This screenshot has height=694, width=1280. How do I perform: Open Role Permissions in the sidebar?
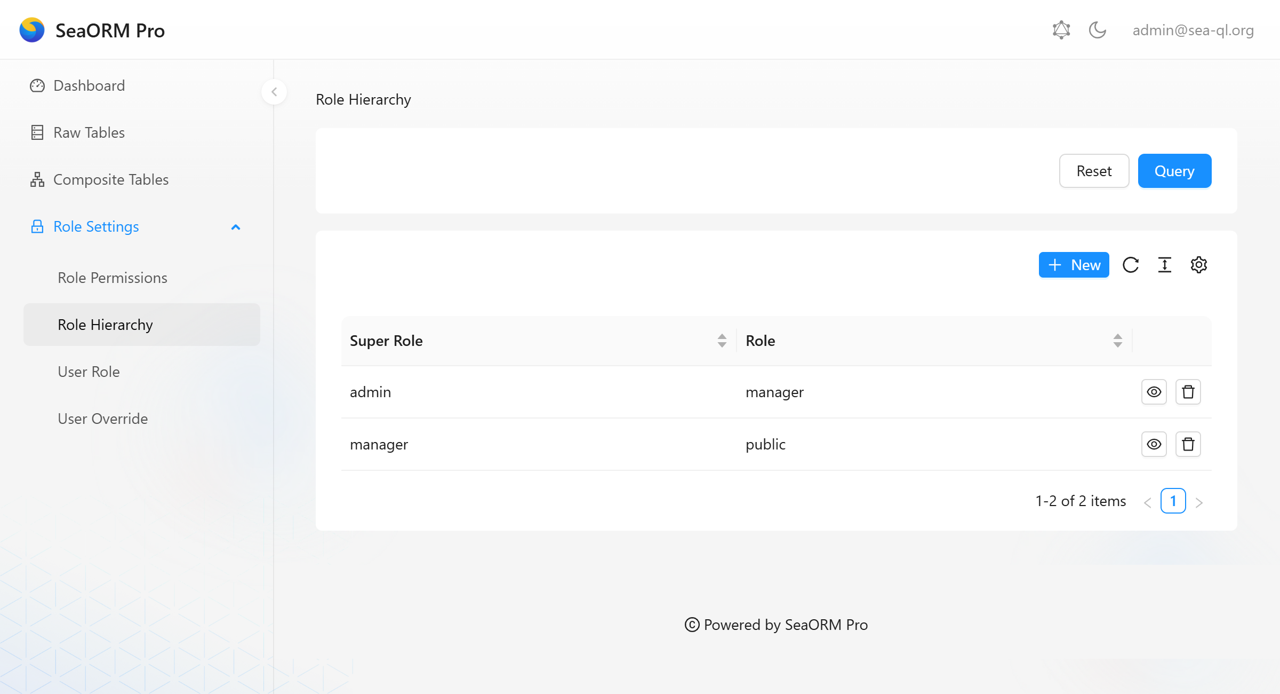[112, 278]
